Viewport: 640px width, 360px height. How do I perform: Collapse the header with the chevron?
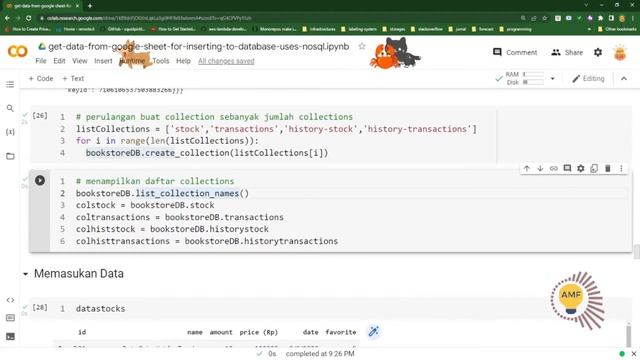624,78
